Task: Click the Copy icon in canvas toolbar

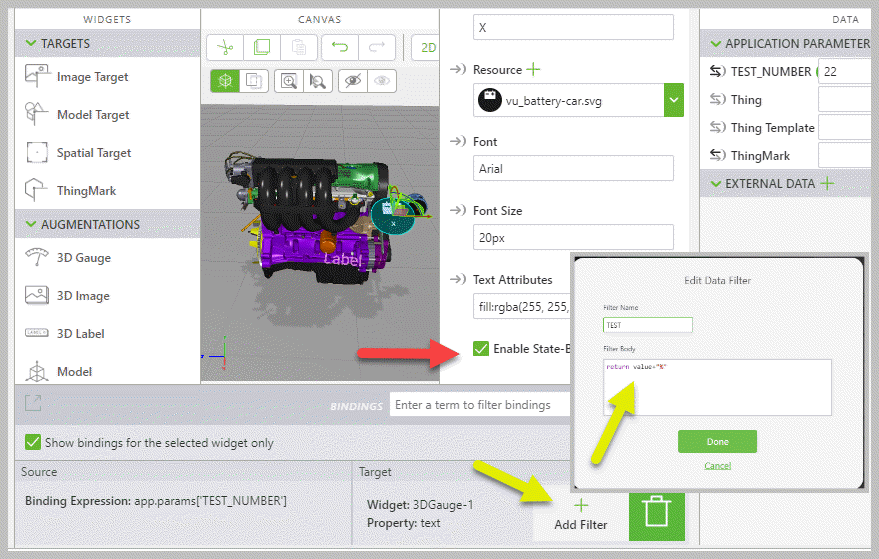Action: [x=261, y=47]
